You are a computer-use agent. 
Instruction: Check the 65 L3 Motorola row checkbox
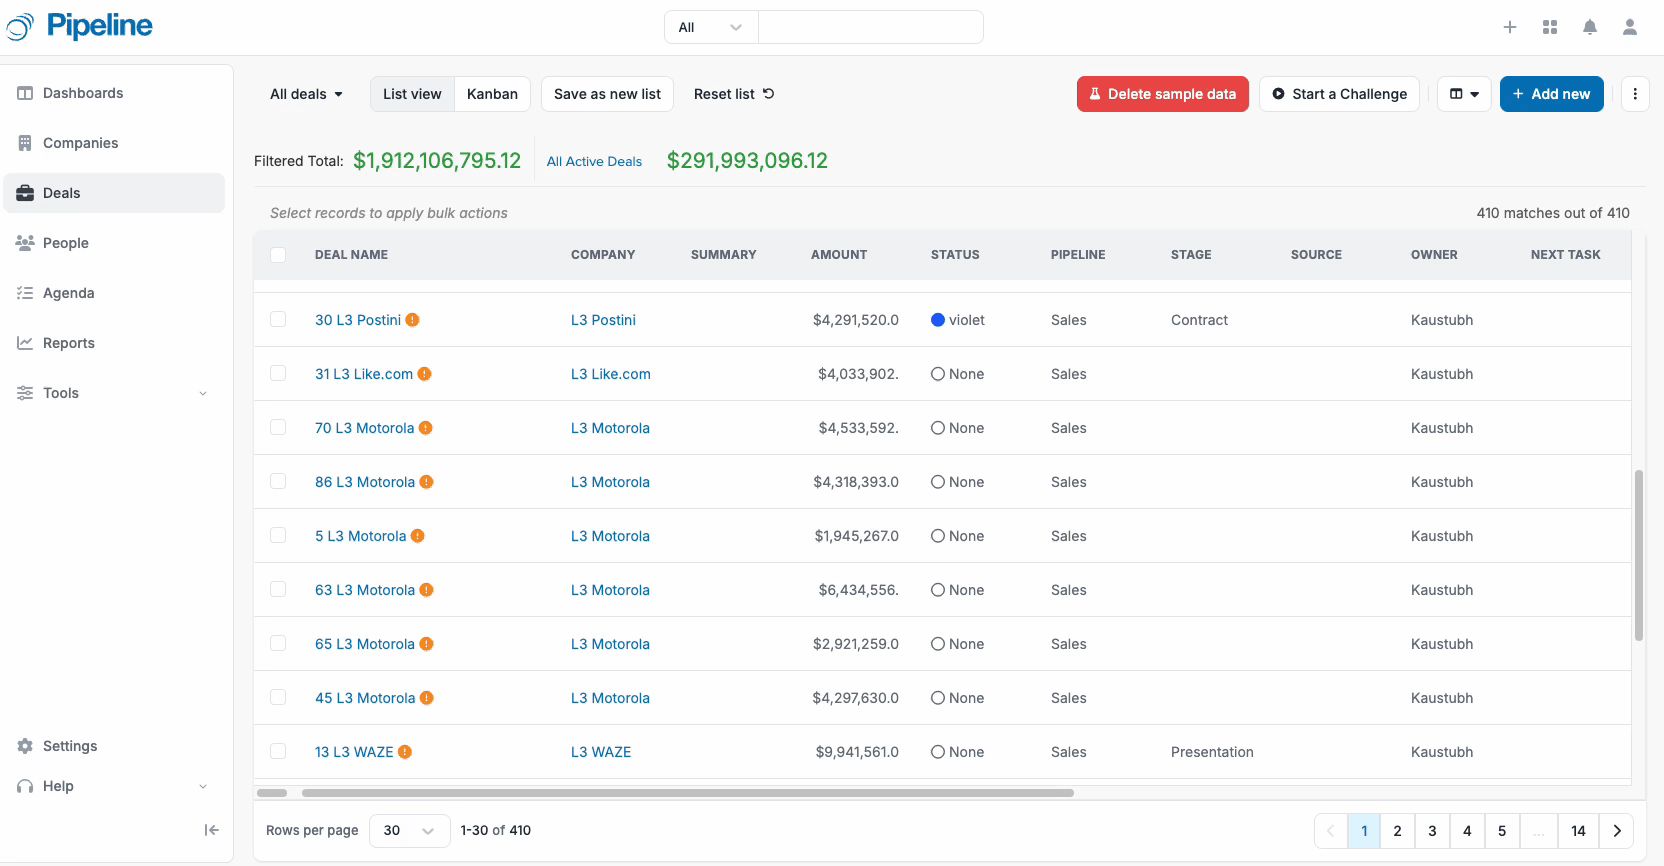pos(278,643)
